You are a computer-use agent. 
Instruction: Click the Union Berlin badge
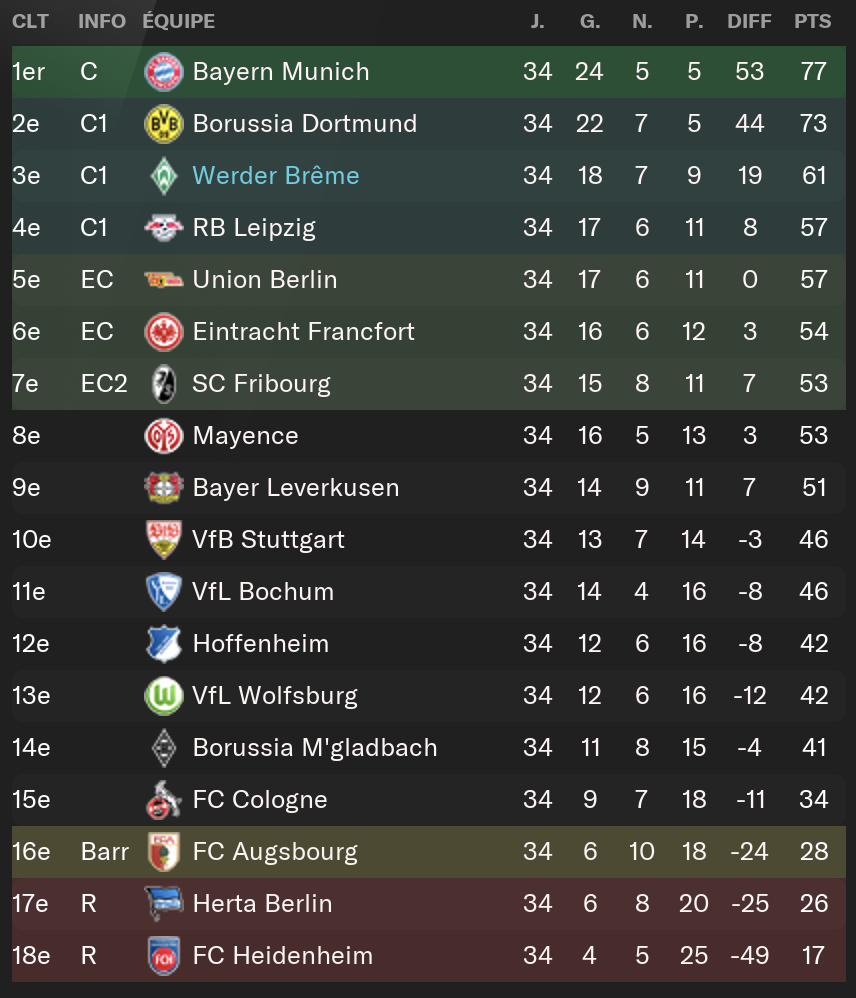[x=164, y=280]
